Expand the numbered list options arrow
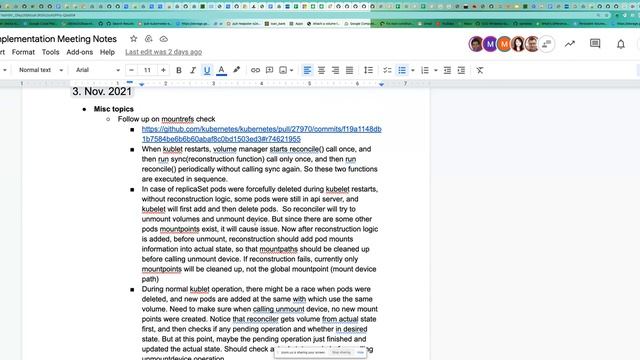 [436, 70]
